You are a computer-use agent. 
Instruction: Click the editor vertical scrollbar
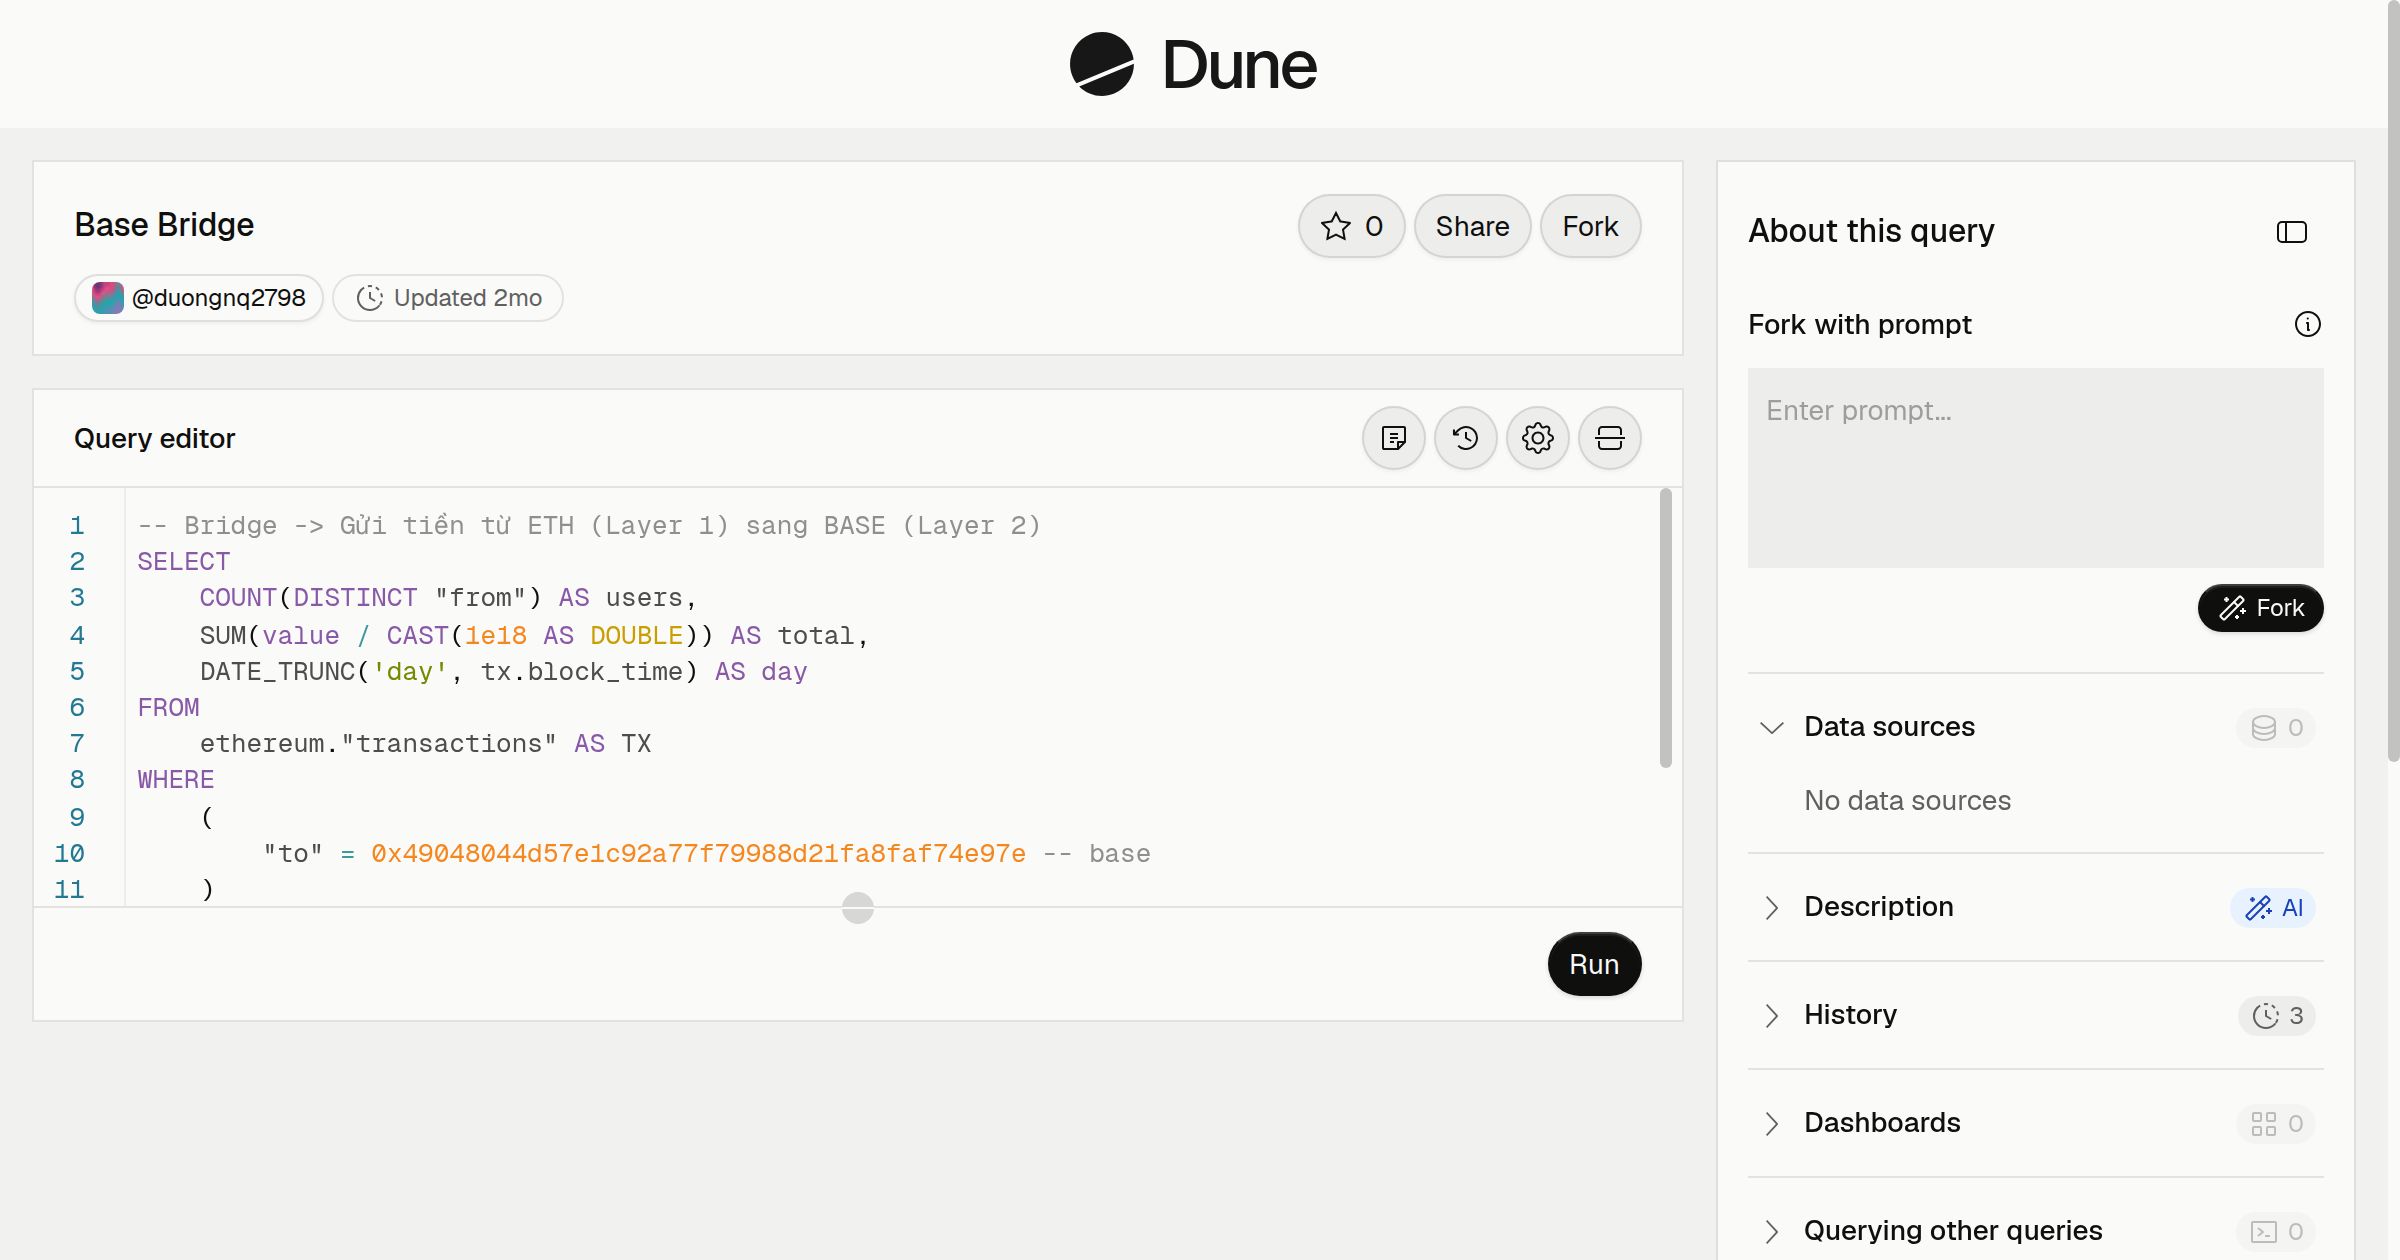click(x=1665, y=628)
